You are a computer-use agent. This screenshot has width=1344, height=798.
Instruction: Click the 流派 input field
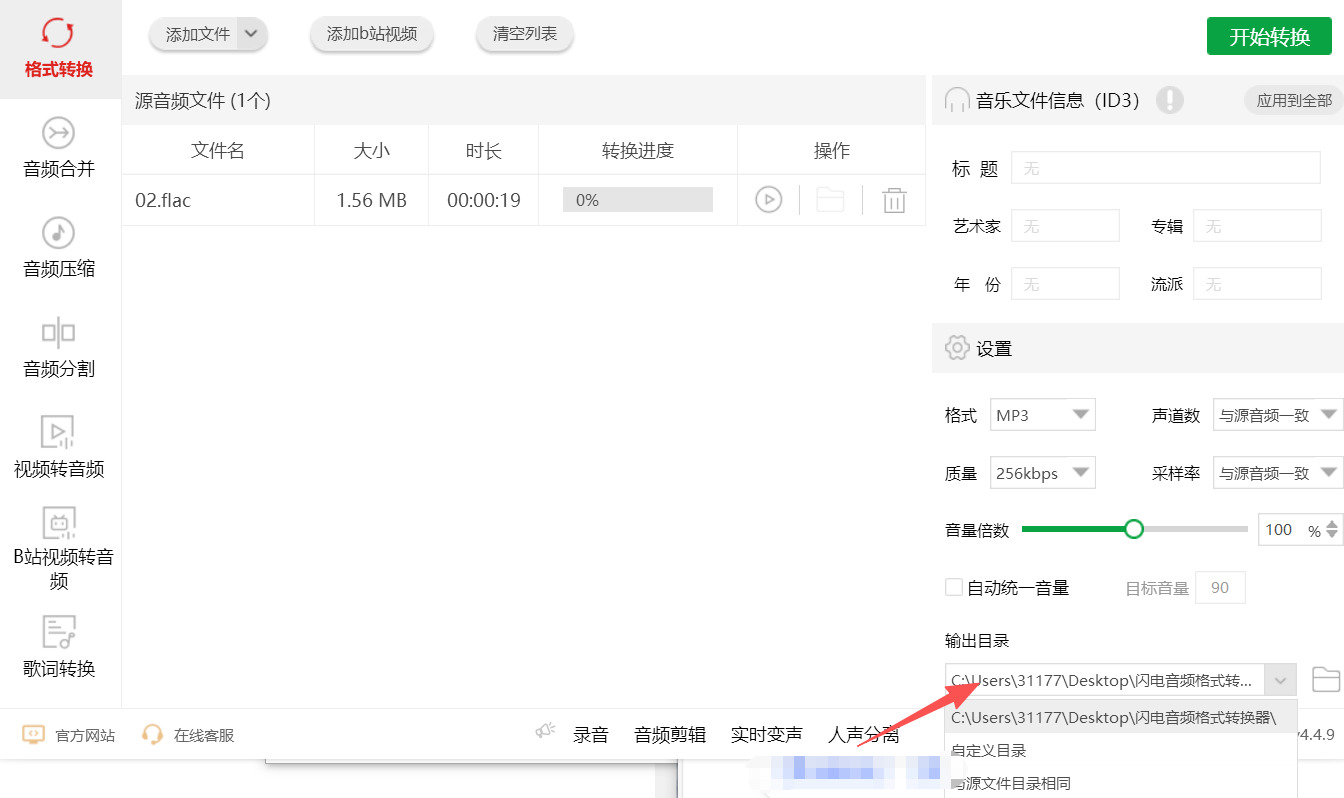tap(1257, 284)
